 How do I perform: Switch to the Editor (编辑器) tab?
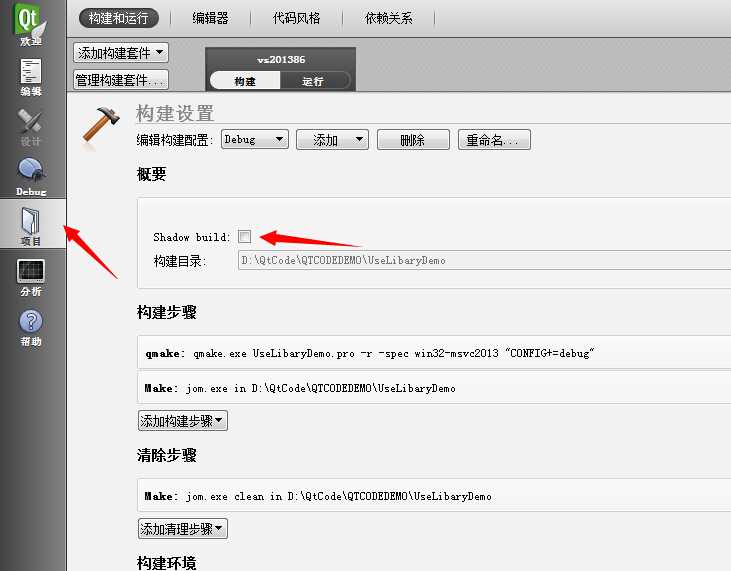click(210, 18)
